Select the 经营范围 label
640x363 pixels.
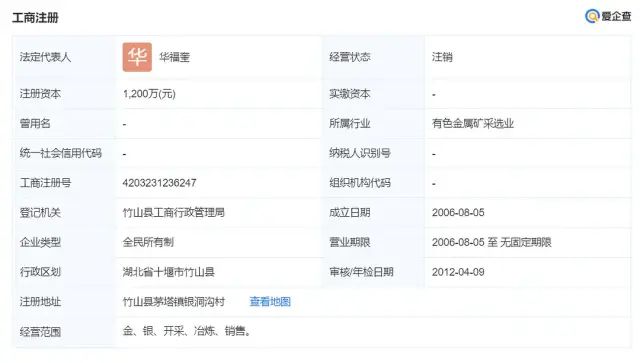[x=40, y=332]
